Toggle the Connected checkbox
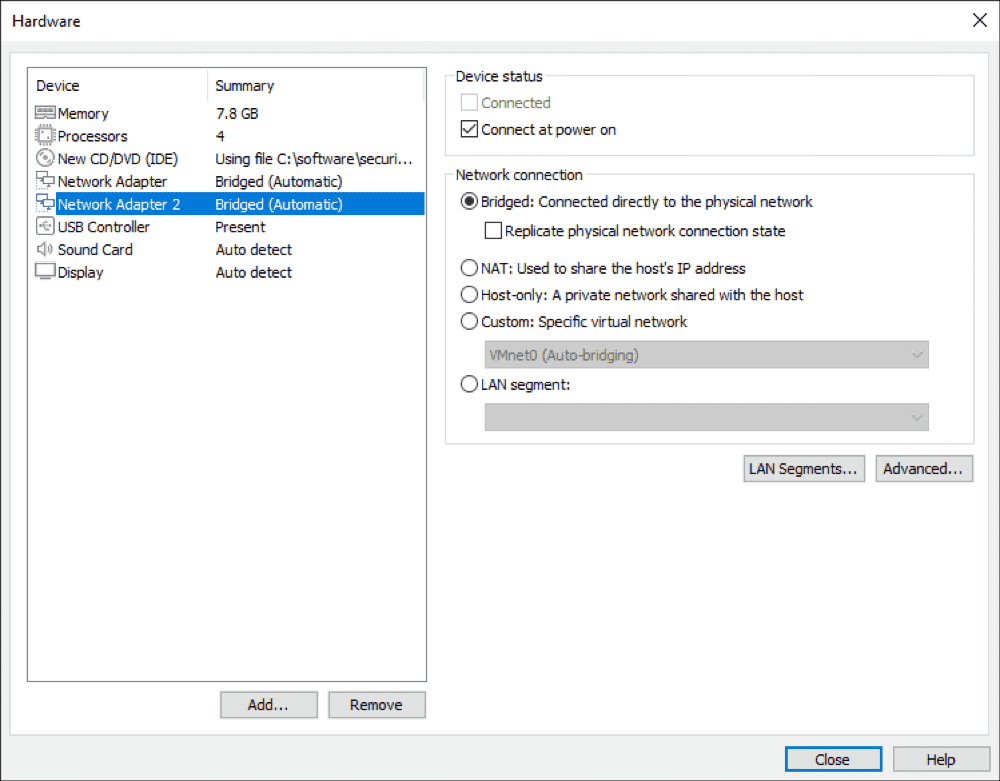This screenshot has height=781, width=1000. tap(469, 102)
